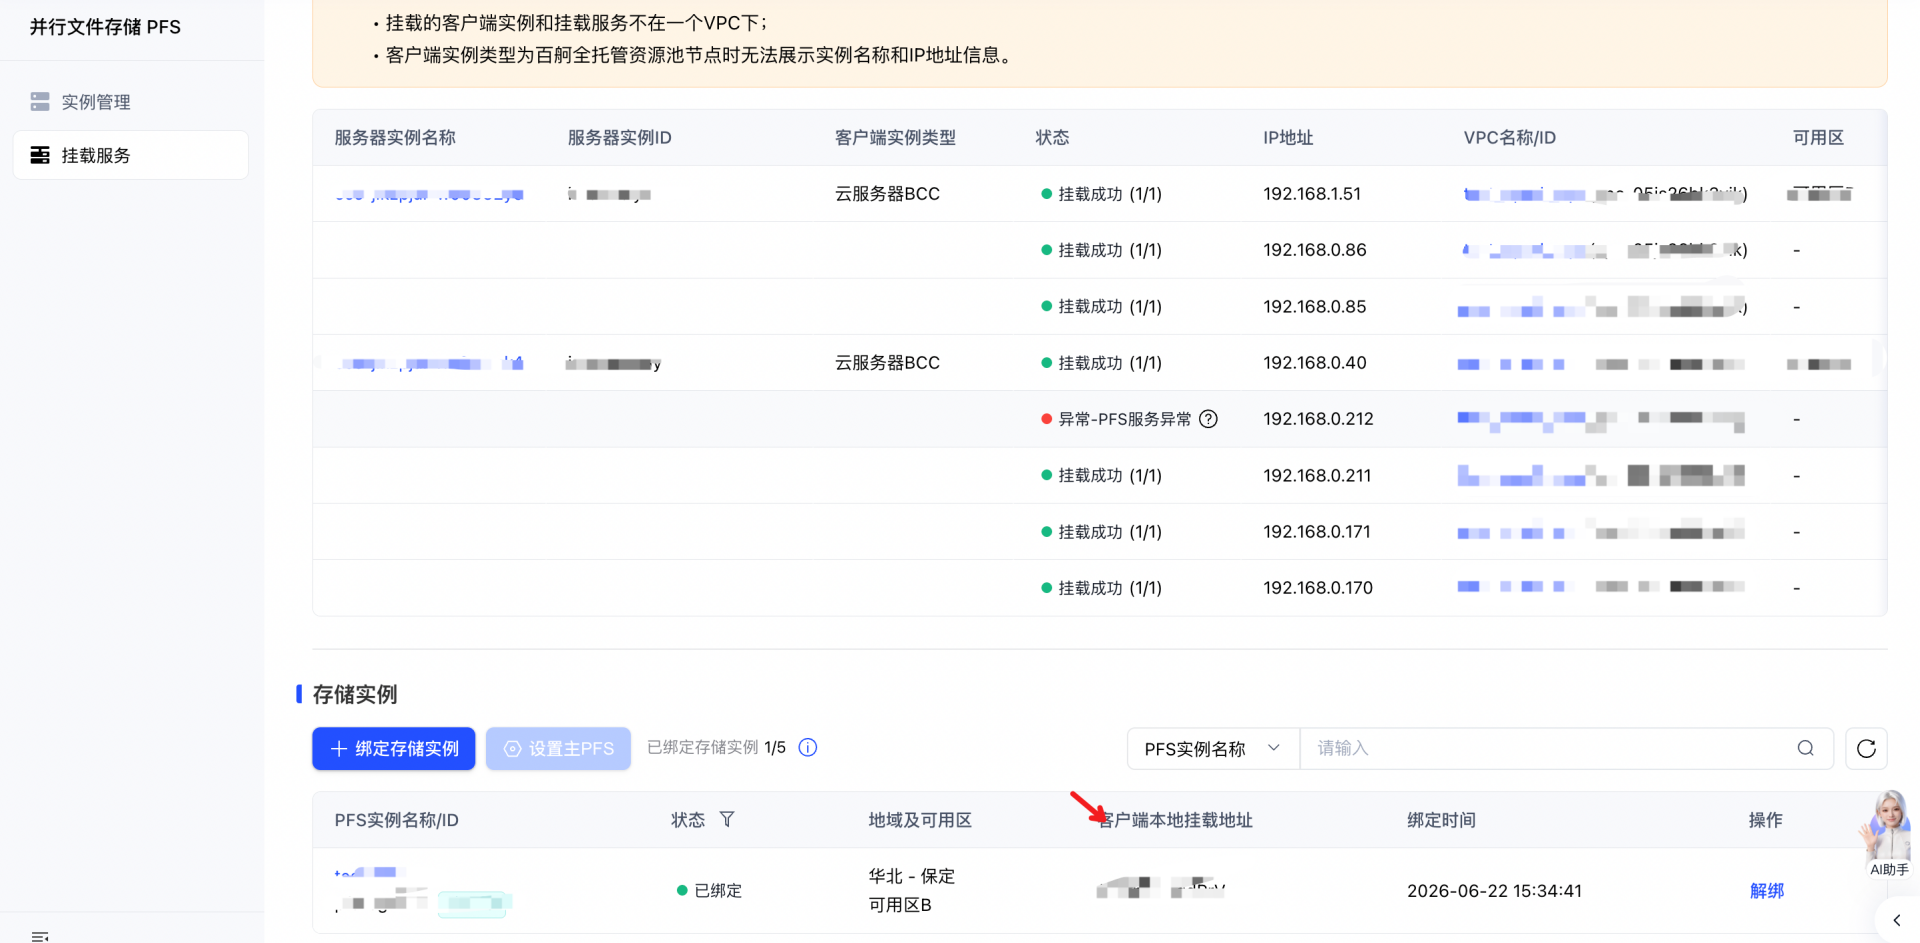This screenshot has width=1920, height=943.
Task: Select IP address 192.168.0.170
Action: (1318, 588)
